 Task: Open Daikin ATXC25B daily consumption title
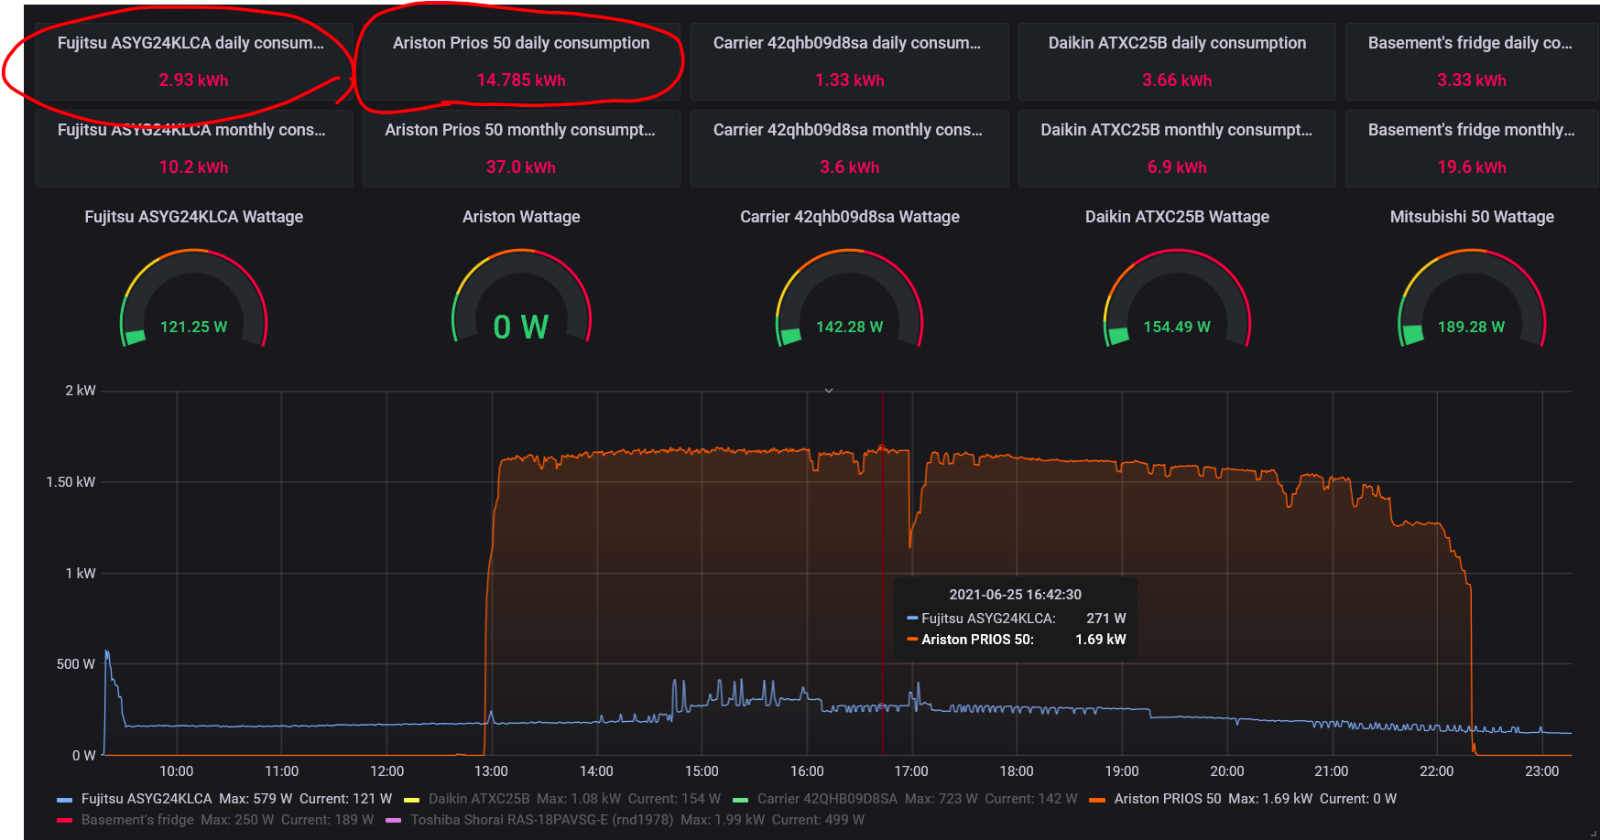pos(1177,43)
